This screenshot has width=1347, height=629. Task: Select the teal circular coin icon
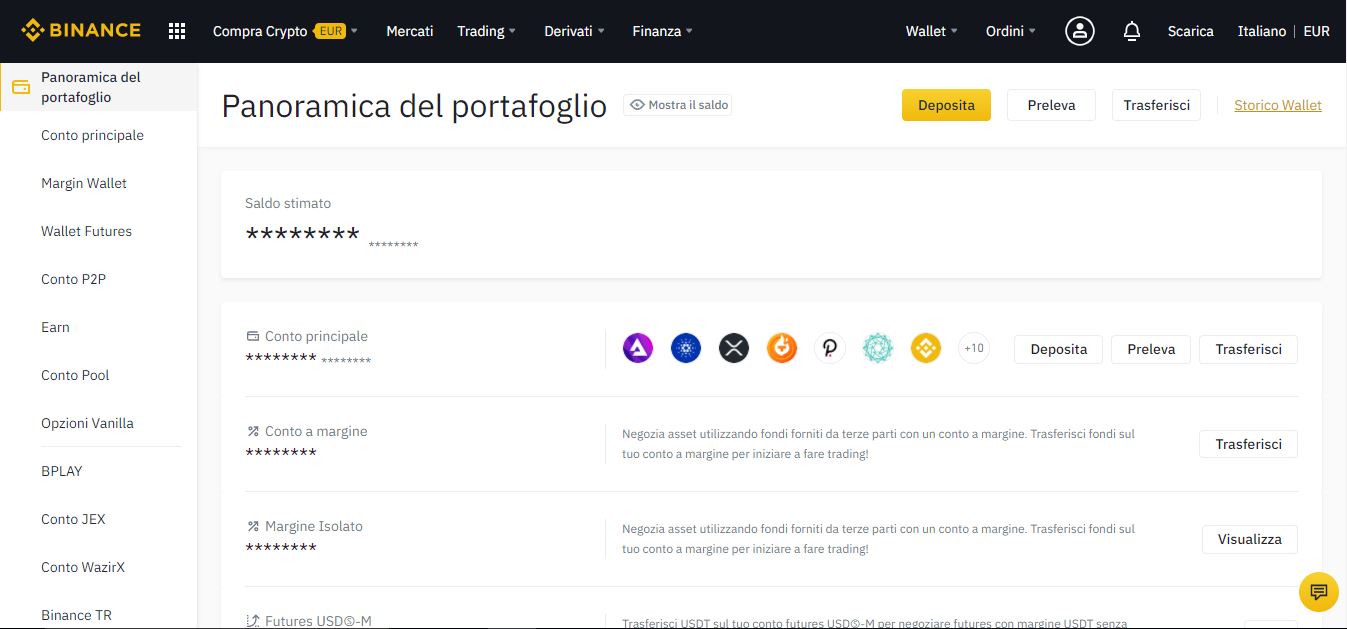(x=878, y=348)
